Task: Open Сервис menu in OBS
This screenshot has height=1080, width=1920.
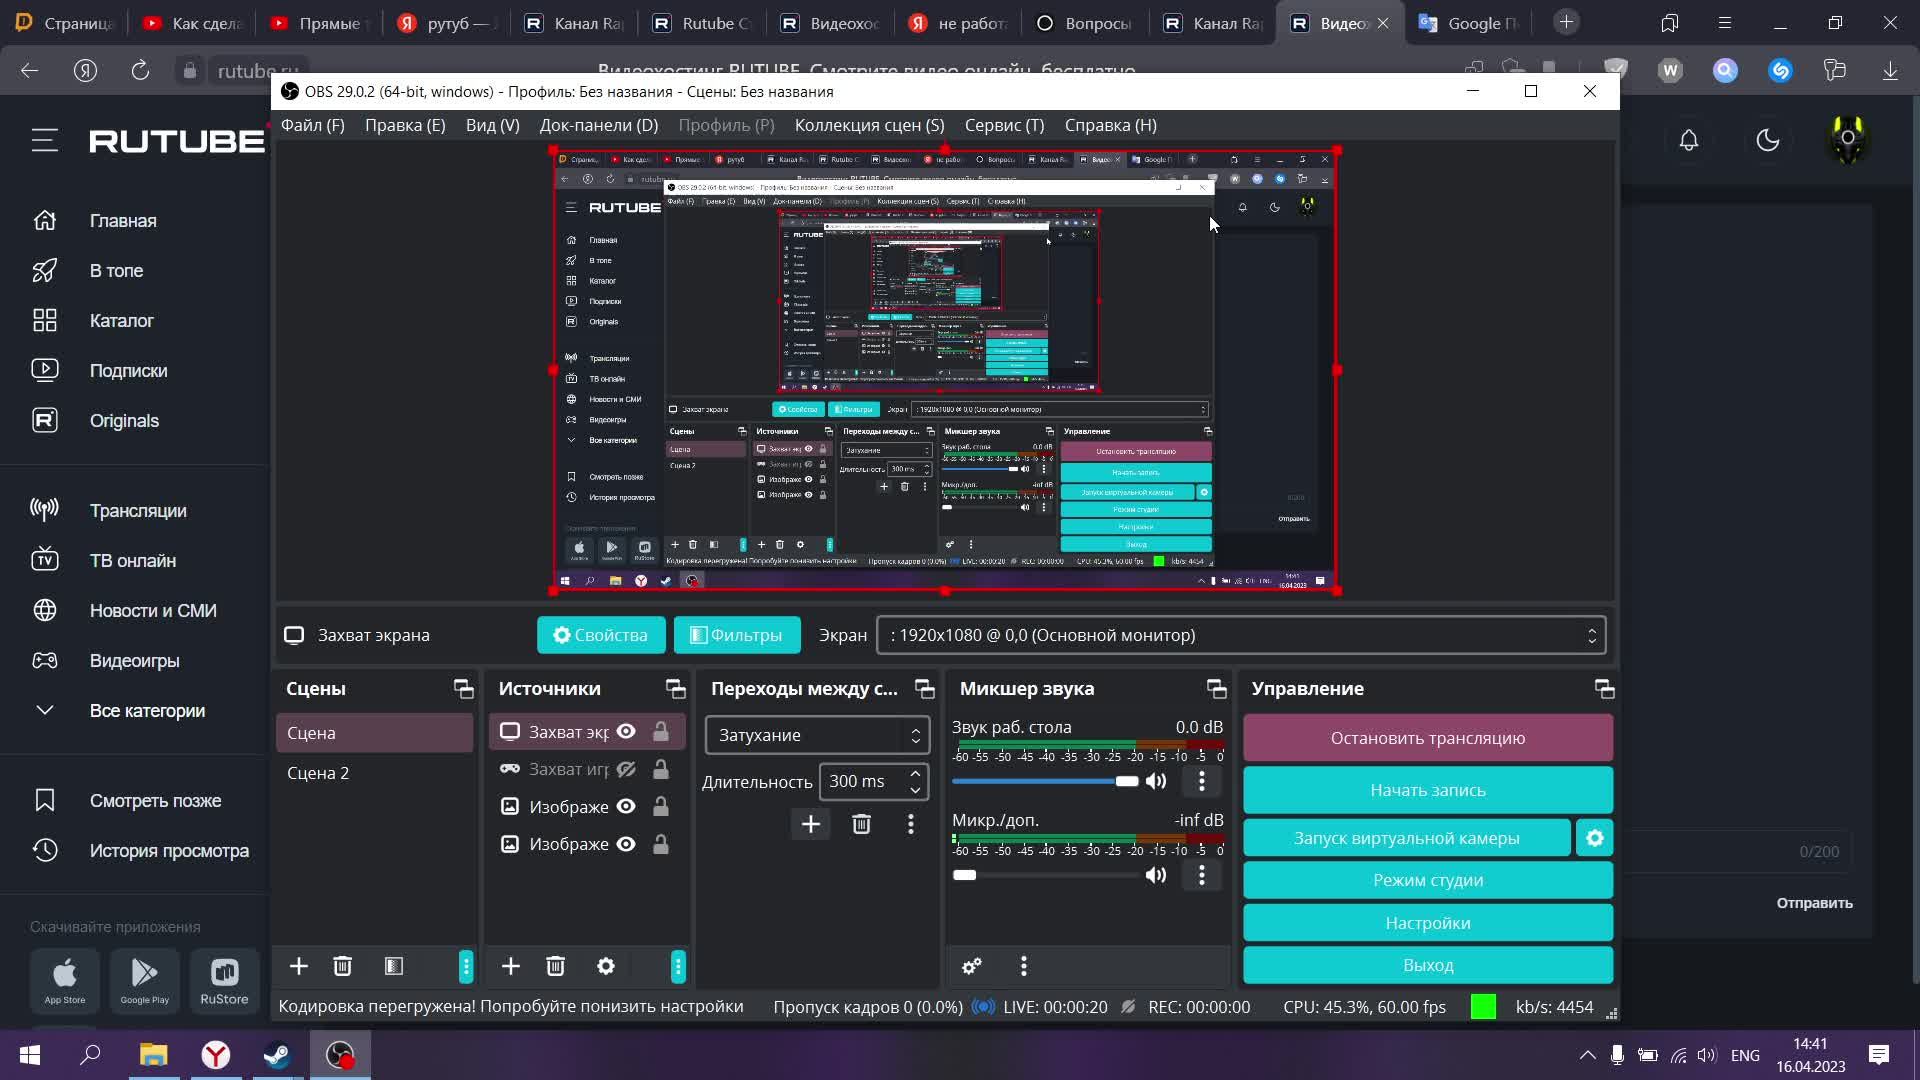Action: [1004, 125]
